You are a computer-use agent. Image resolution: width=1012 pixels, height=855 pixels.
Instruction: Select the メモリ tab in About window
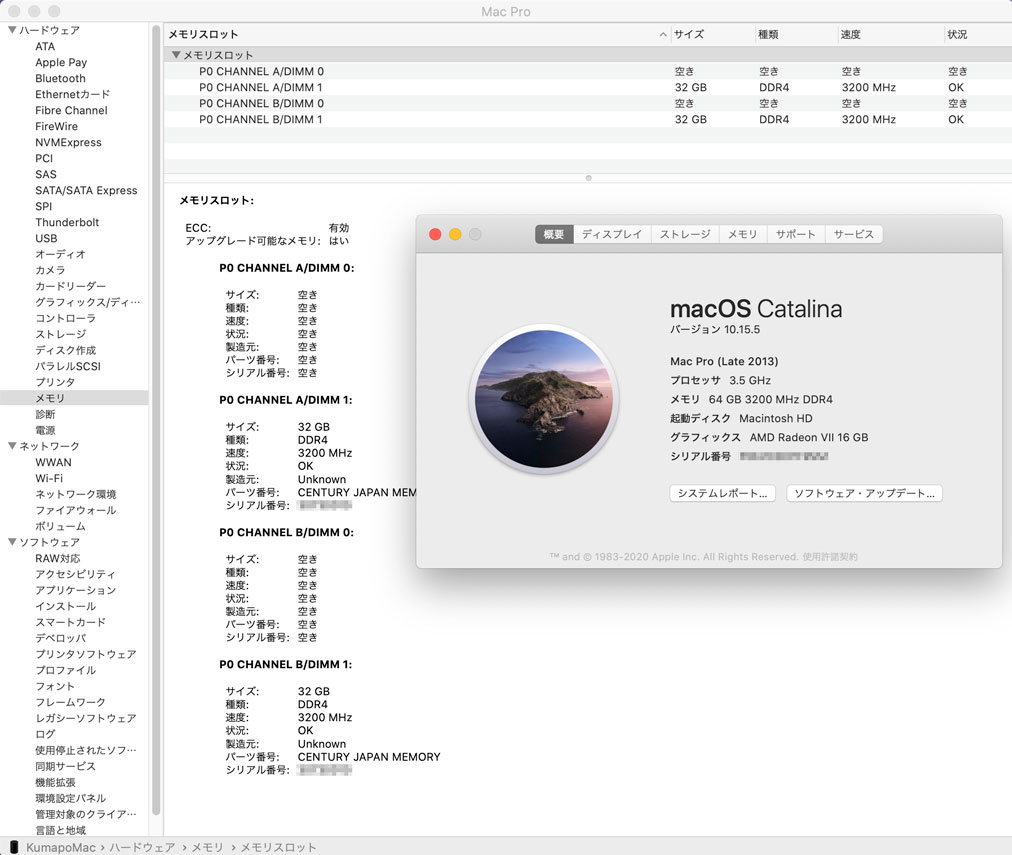coord(742,234)
